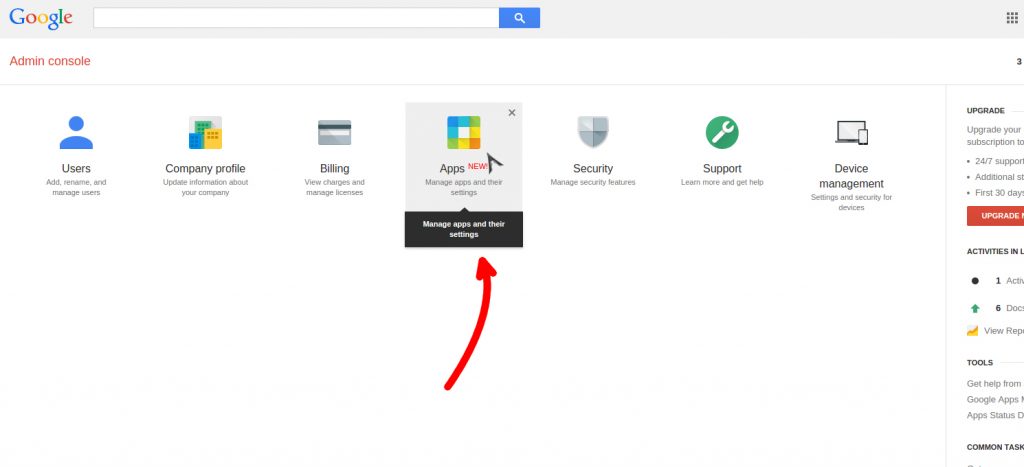Open the Google Apps tools link
The image size is (1024, 467).
(995, 399)
